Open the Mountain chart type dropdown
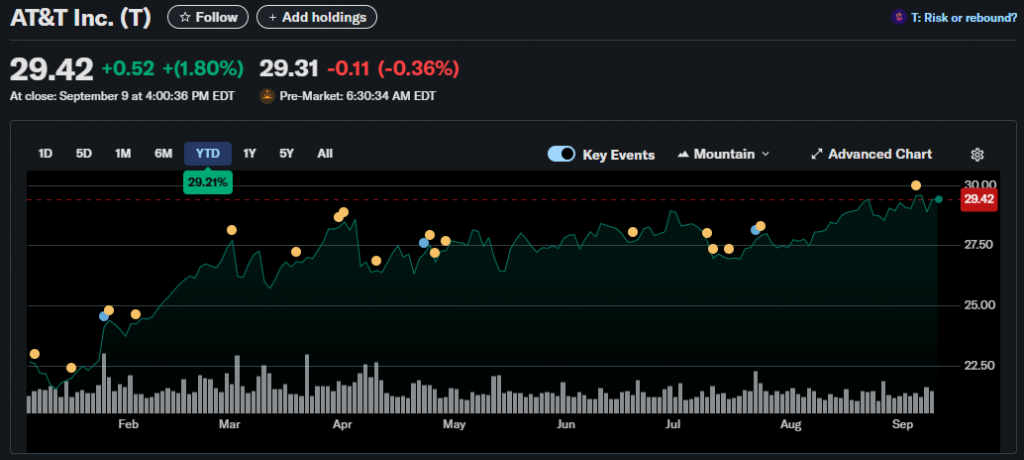Image resolution: width=1024 pixels, height=460 pixels. coord(724,154)
